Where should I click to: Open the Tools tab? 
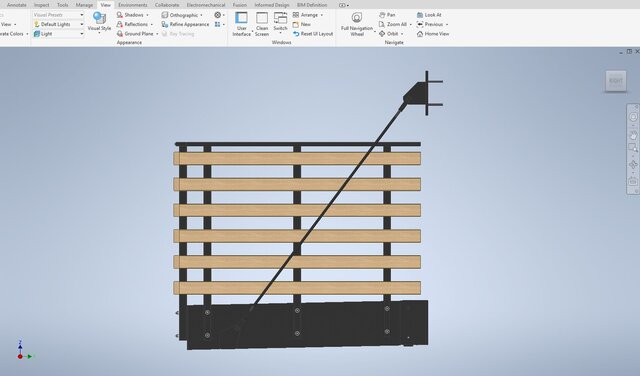point(62,5)
